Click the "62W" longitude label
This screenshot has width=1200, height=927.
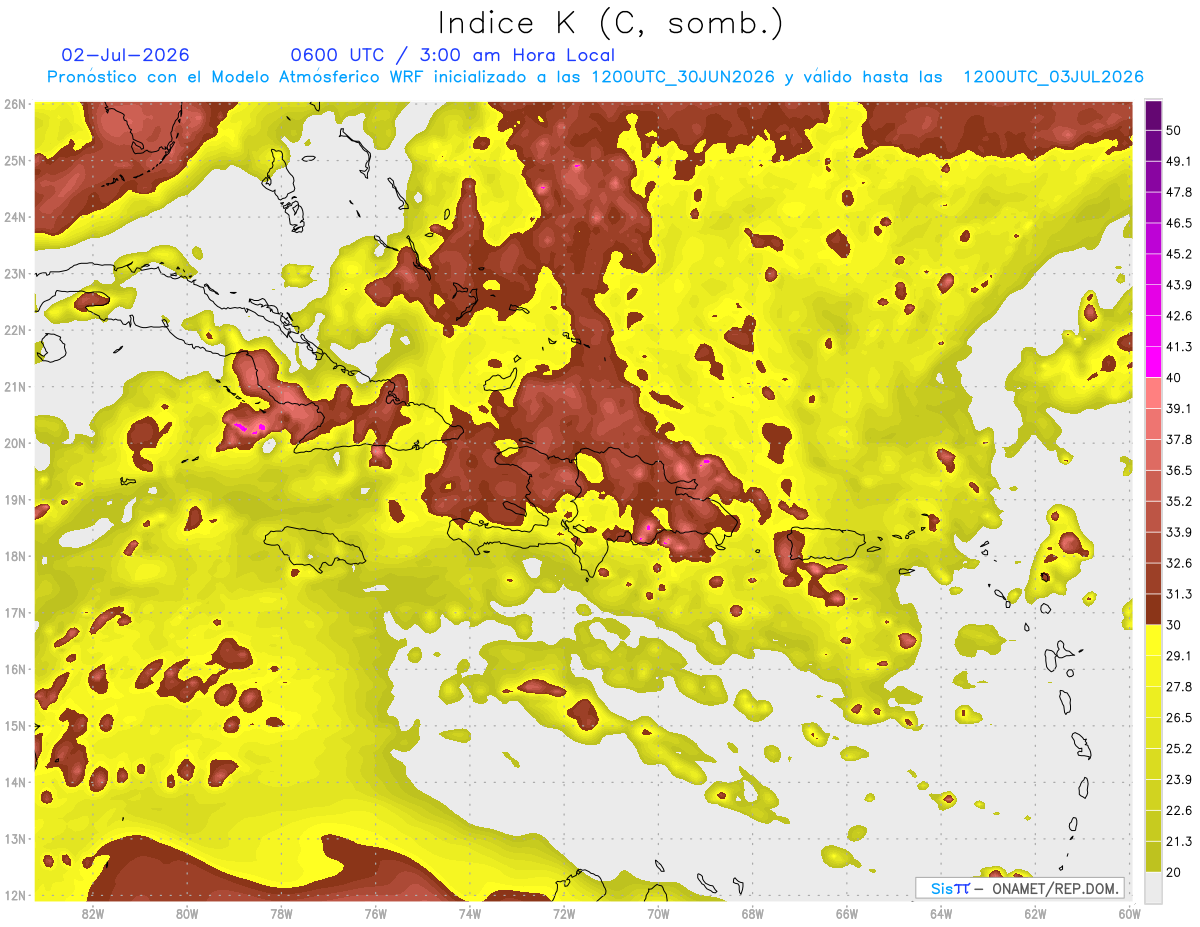1035,914
